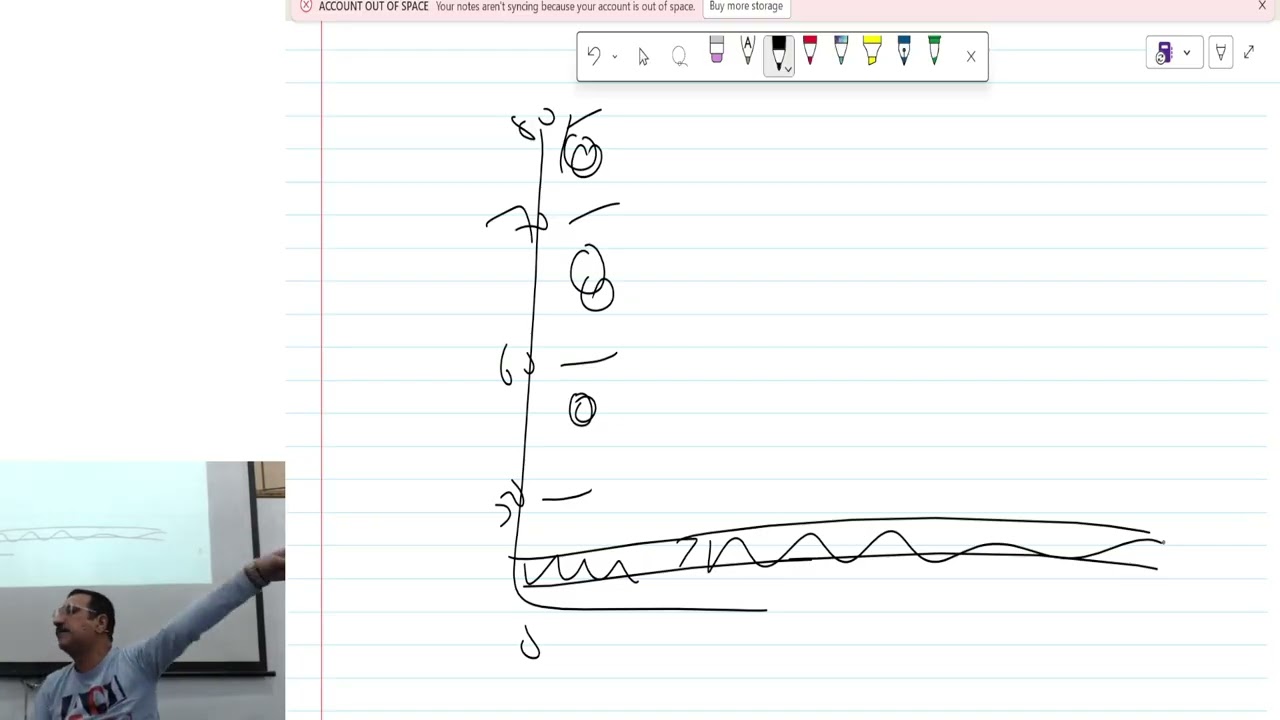Image resolution: width=1280 pixels, height=720 pixels.
Task: Click the account error circle icon
Action: click(x=306, y=6)
